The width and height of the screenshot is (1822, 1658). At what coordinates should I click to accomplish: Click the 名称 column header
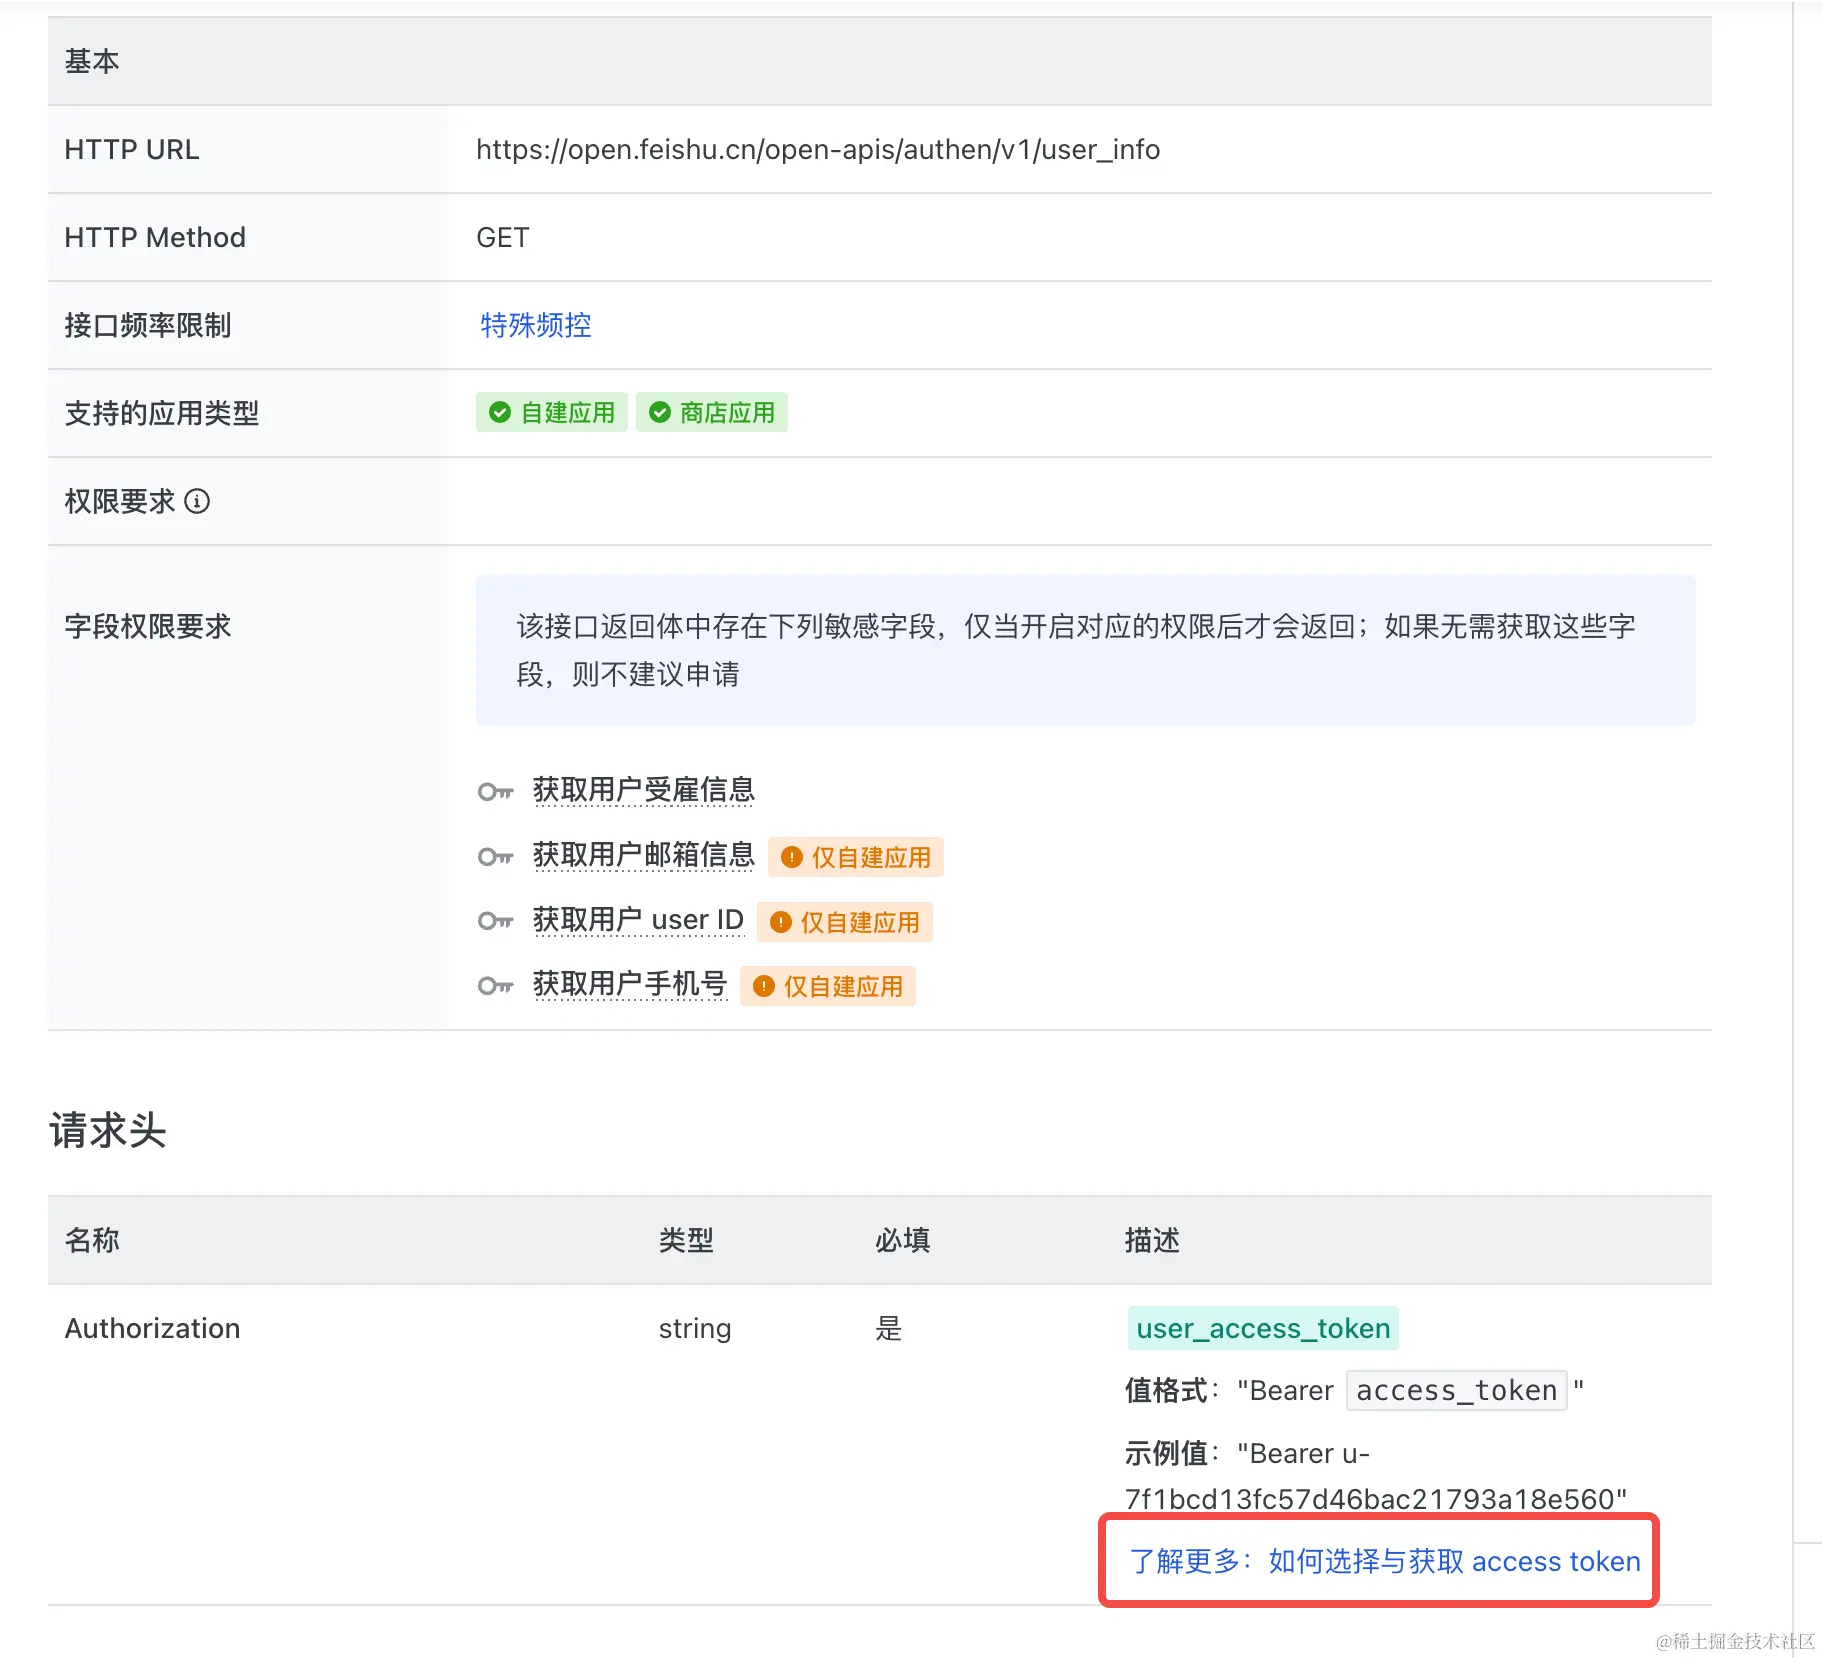[x=92, y=1240]
